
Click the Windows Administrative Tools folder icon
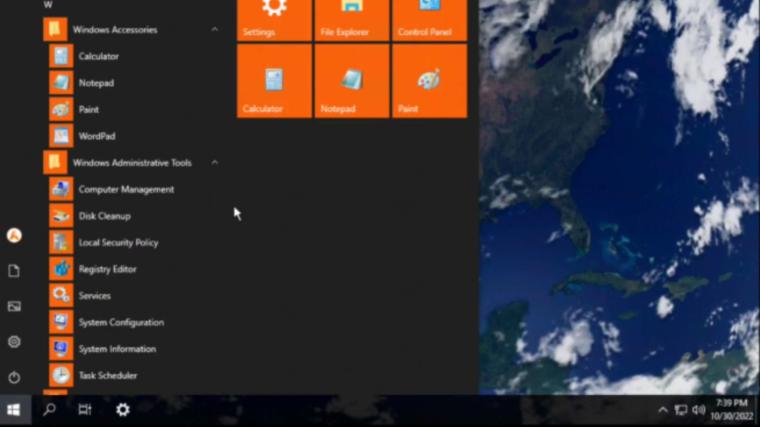click(55, 163)
